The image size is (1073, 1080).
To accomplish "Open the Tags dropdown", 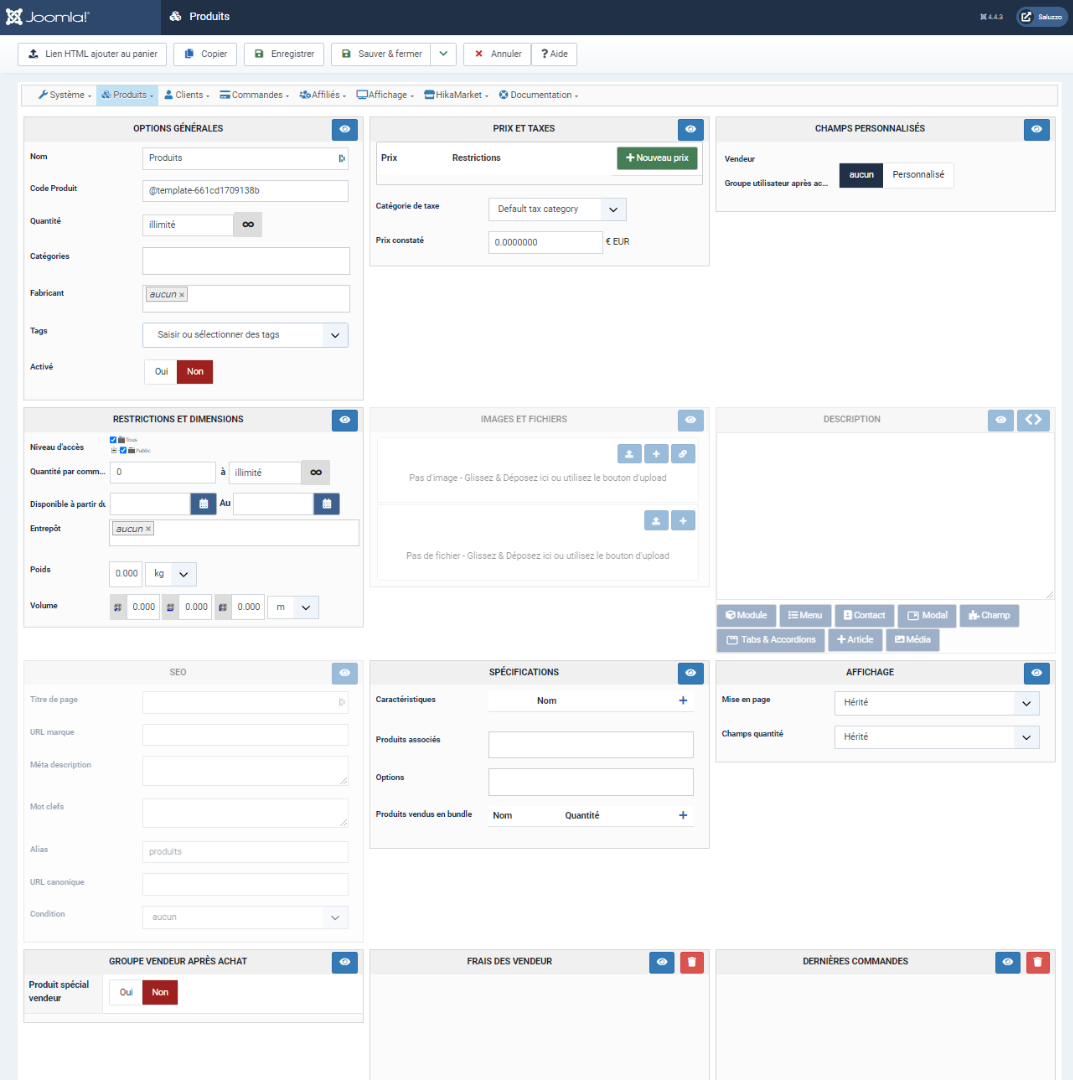I will pyautogui.click(x=245, y=335).
